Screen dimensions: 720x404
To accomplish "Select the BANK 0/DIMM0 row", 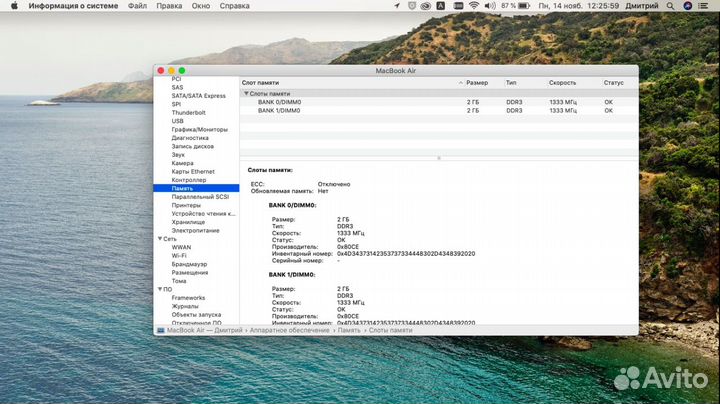I will coord(439,102).
